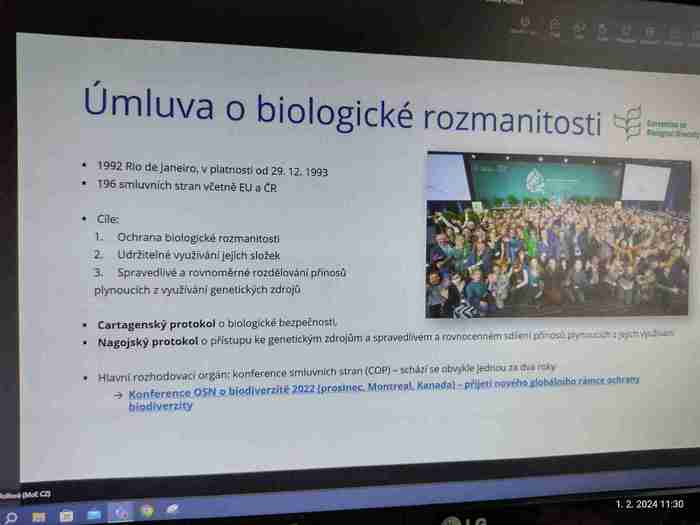
Task: Click the conference crowd photo on slide
Action: tap(558, 235)
